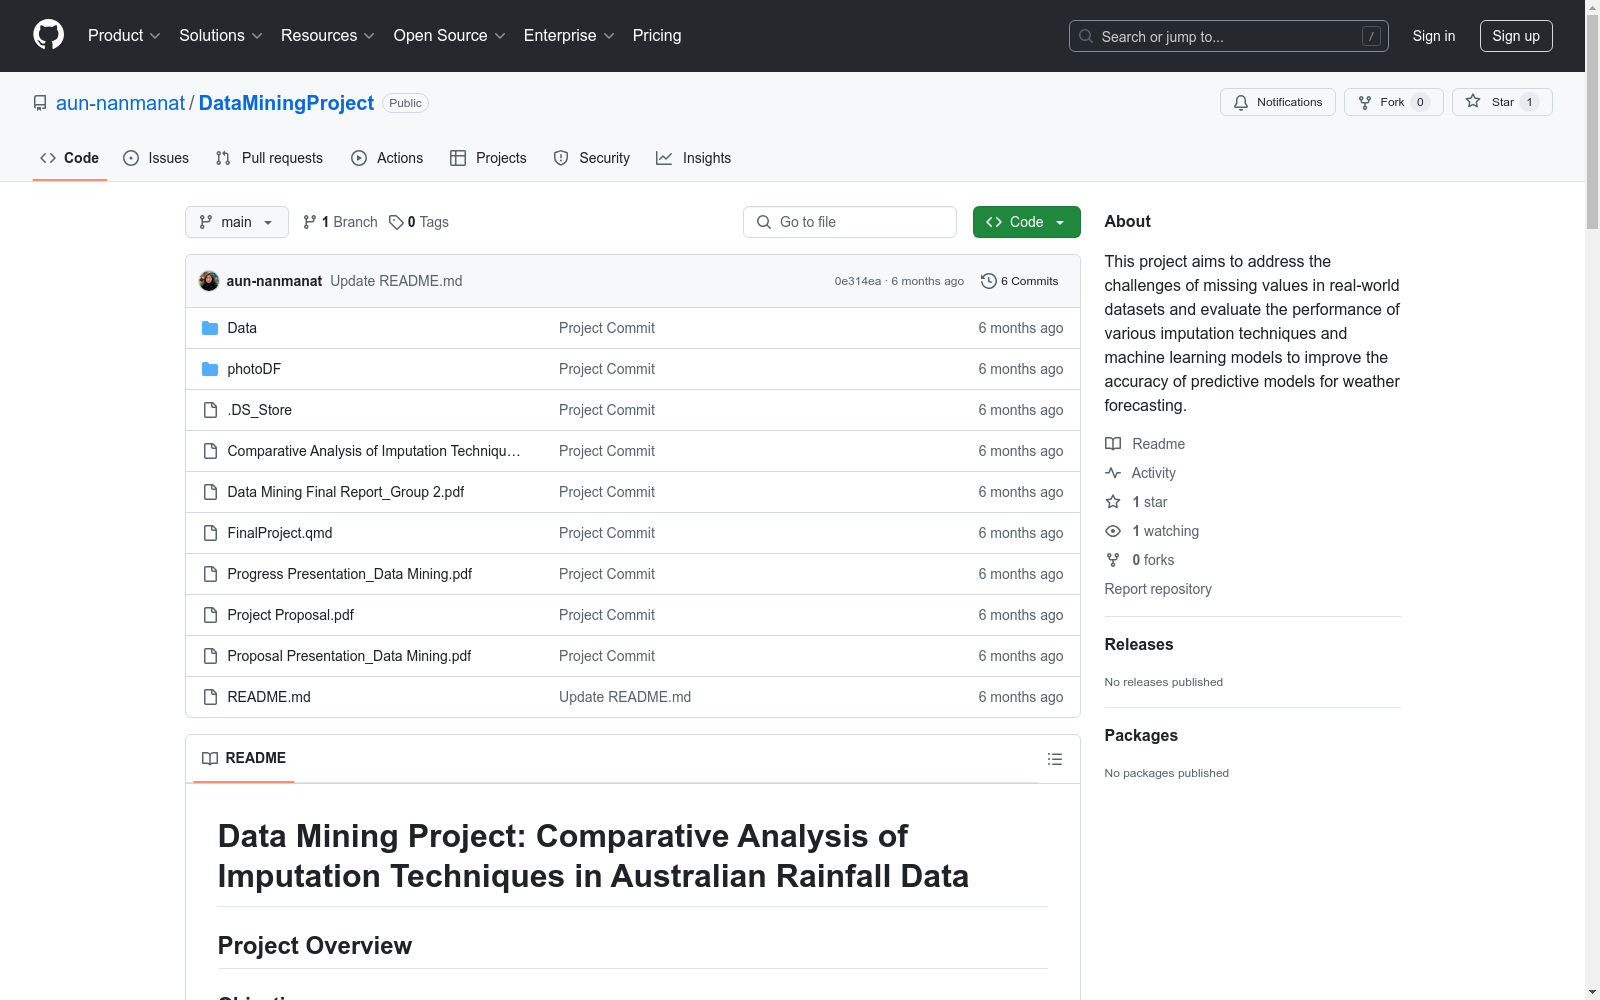Open the Releases heading link

click(1139, 644)
